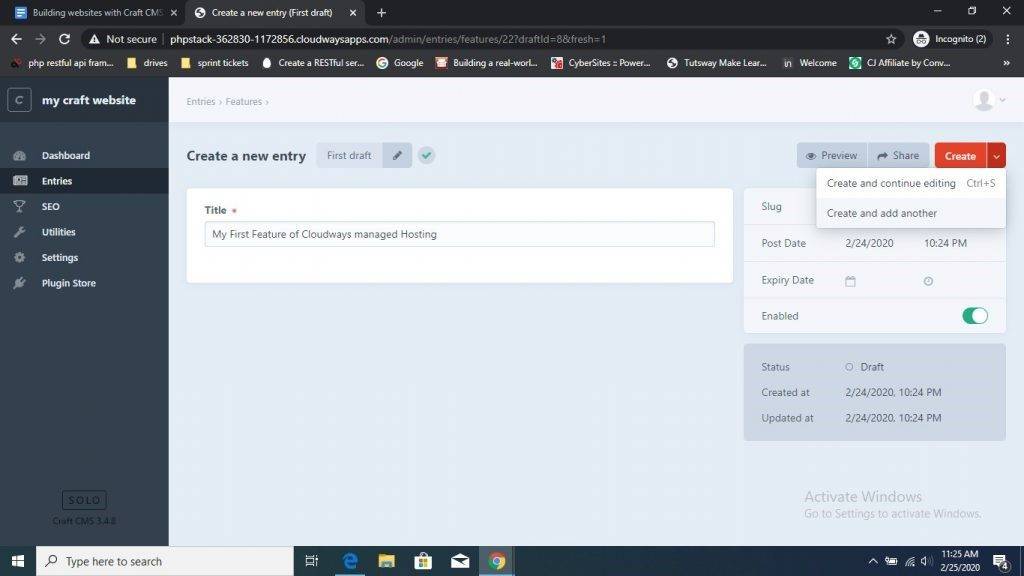Bookmark this page with star icon
Viewport: 1024px width, 576px height.
click(891, 39)
